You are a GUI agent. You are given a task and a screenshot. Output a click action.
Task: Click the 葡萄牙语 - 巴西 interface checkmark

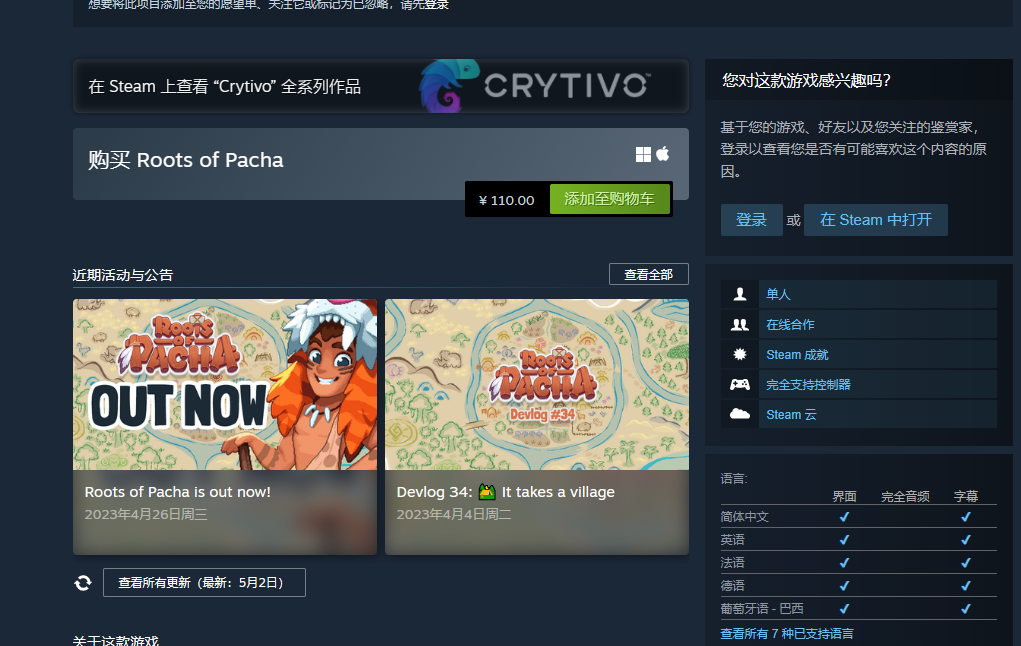(x=845, y=608)
